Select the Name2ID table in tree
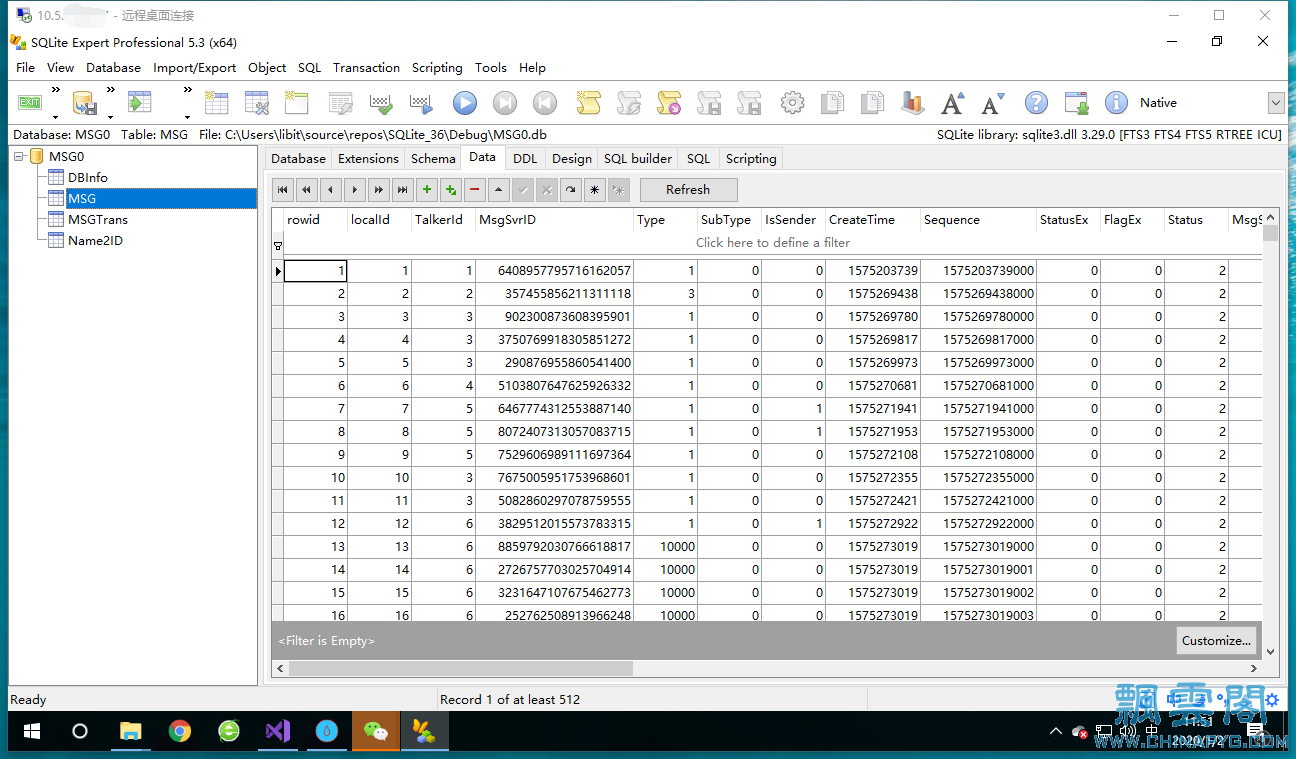 click(x=95, y=240)
